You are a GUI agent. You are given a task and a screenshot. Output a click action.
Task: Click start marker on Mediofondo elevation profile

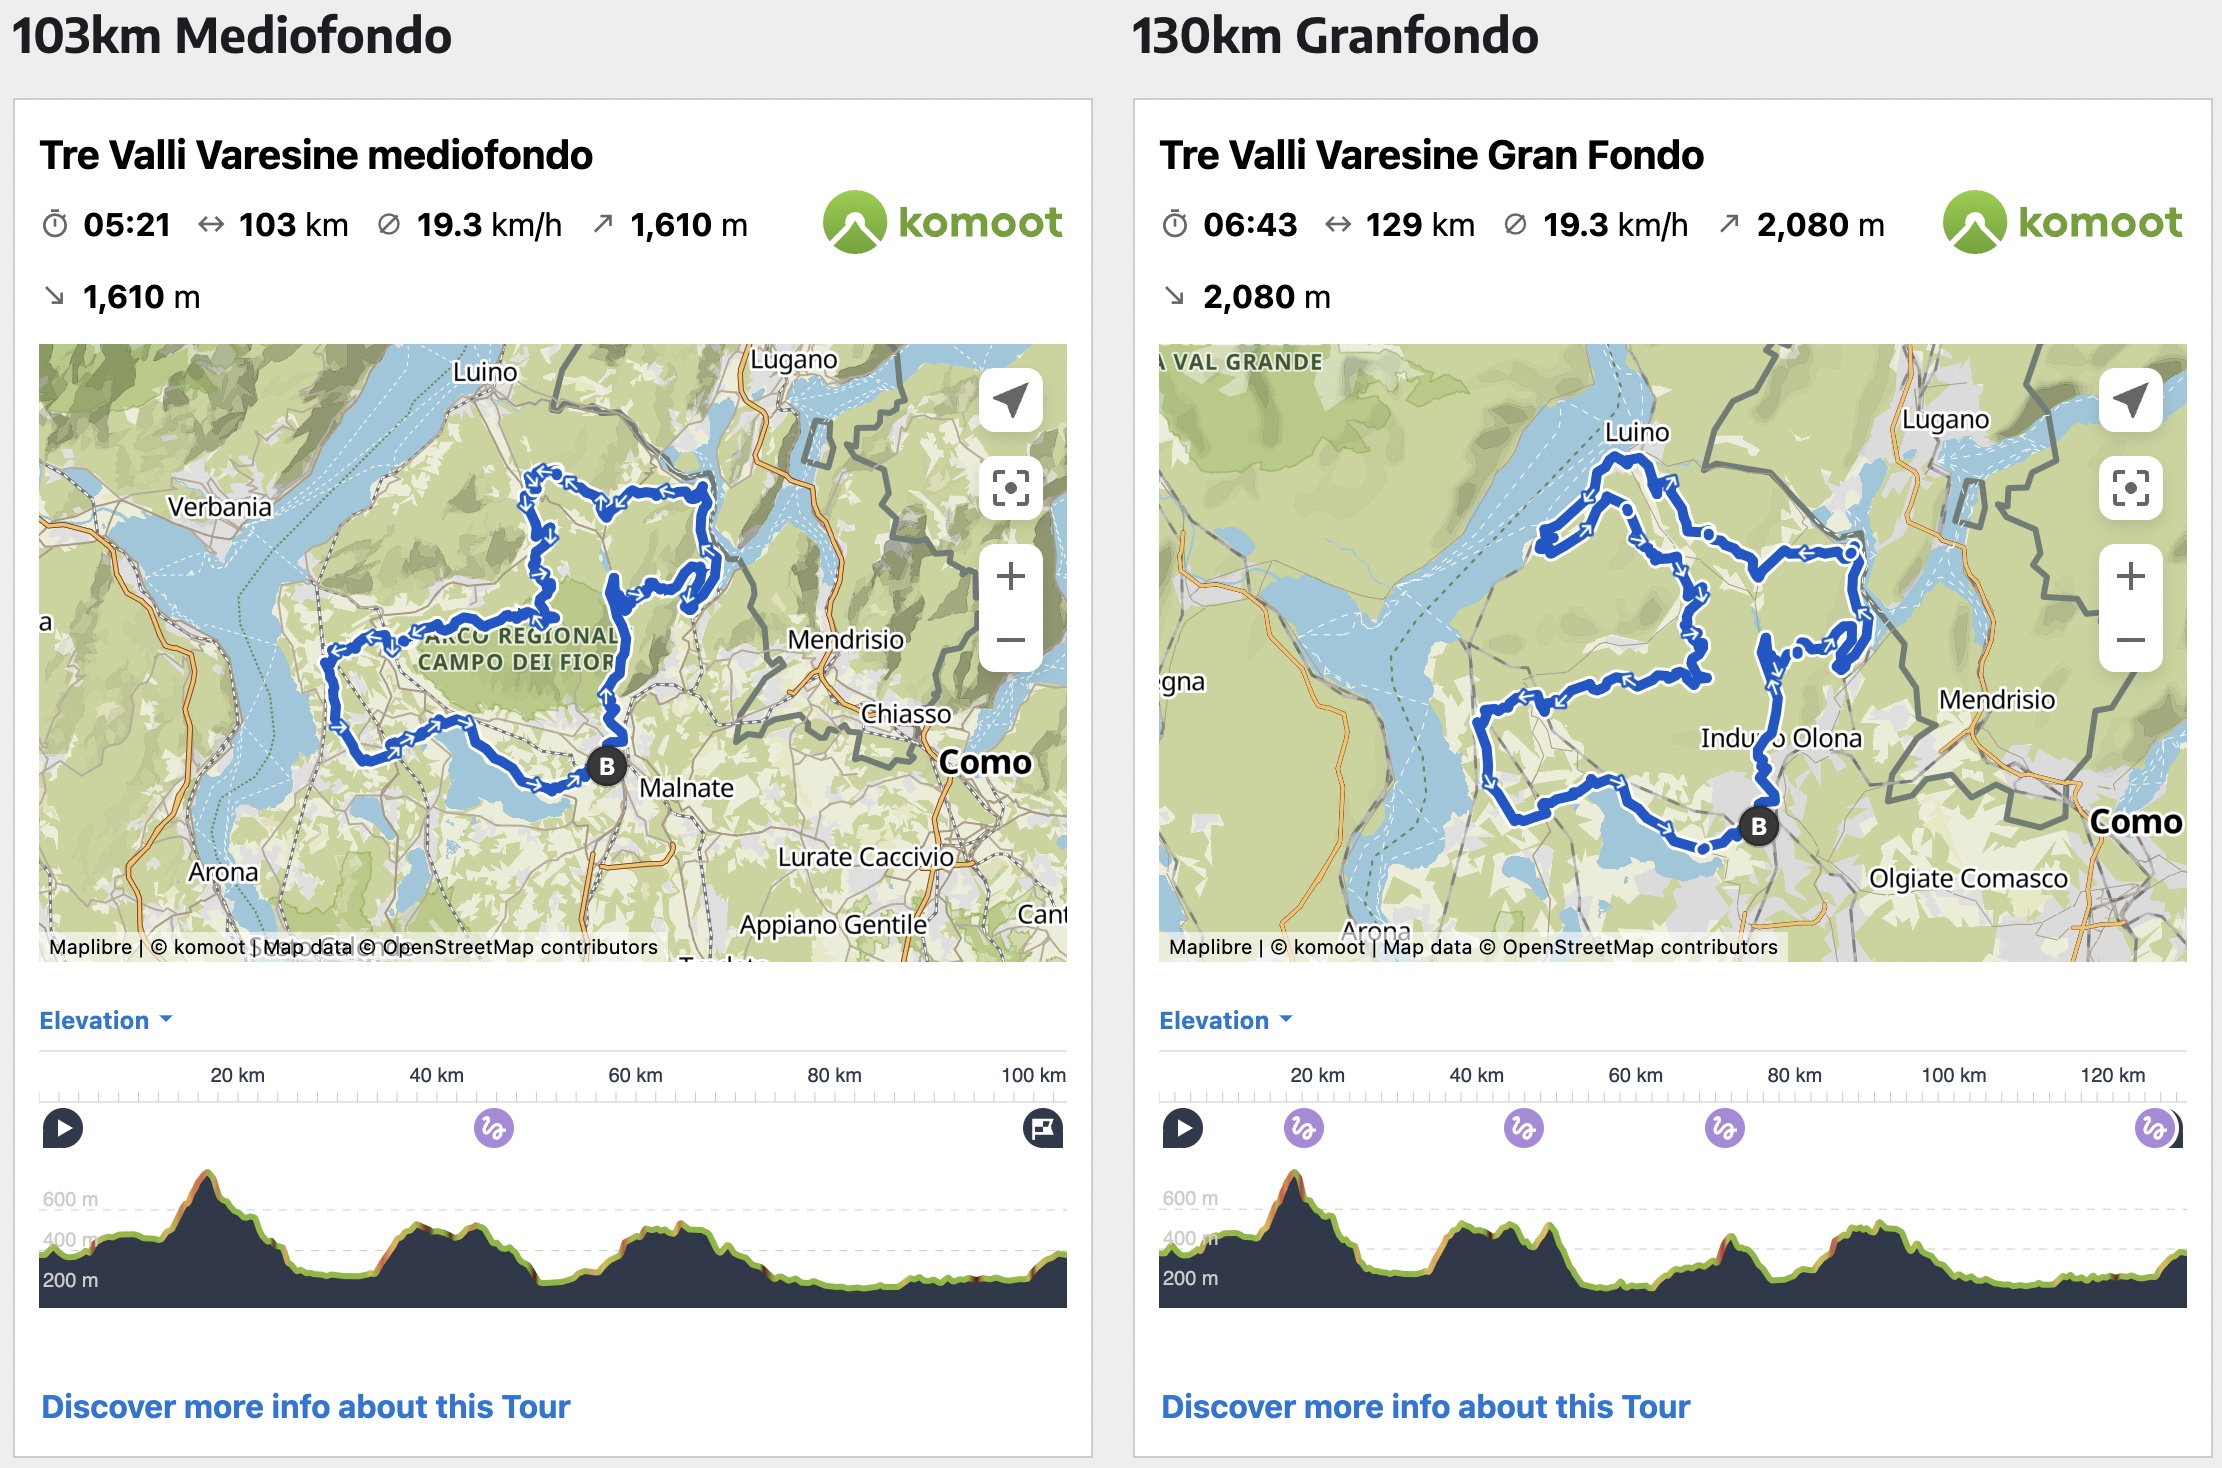pos(63,1129)
